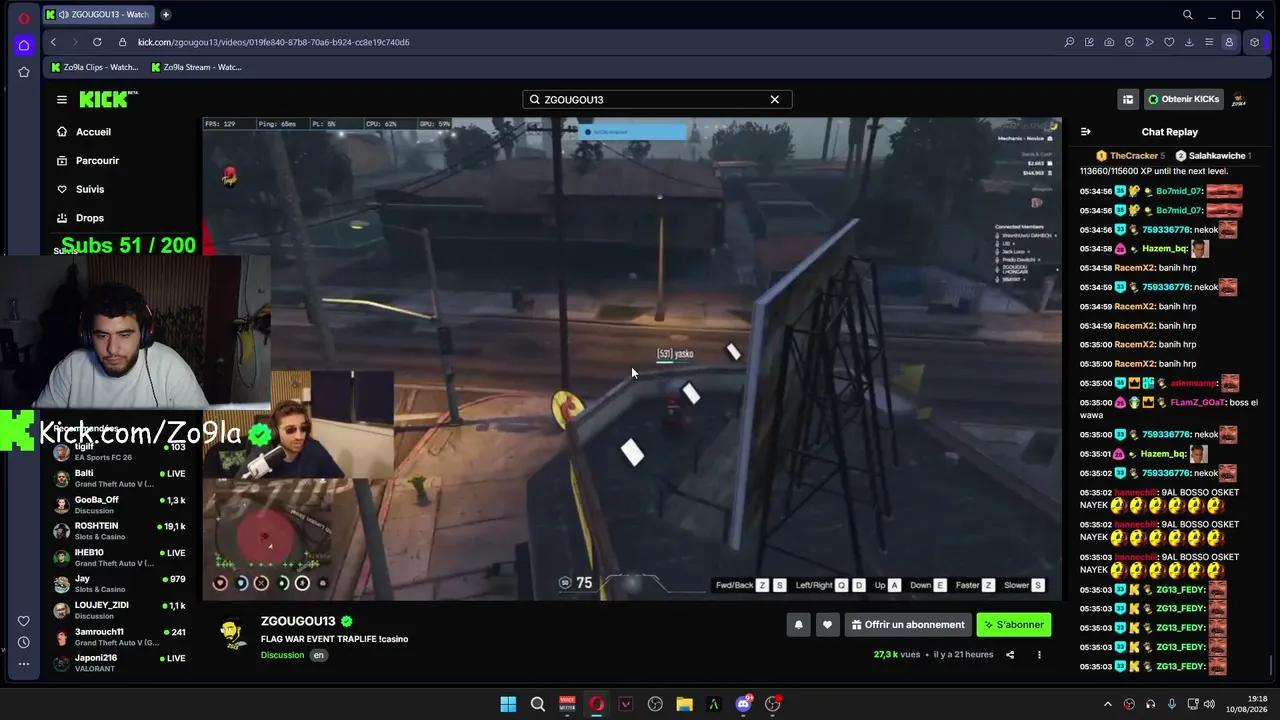Click the Obtenir KICKs button
This screenshot has width=1280, height=720.
point(1183,99)
